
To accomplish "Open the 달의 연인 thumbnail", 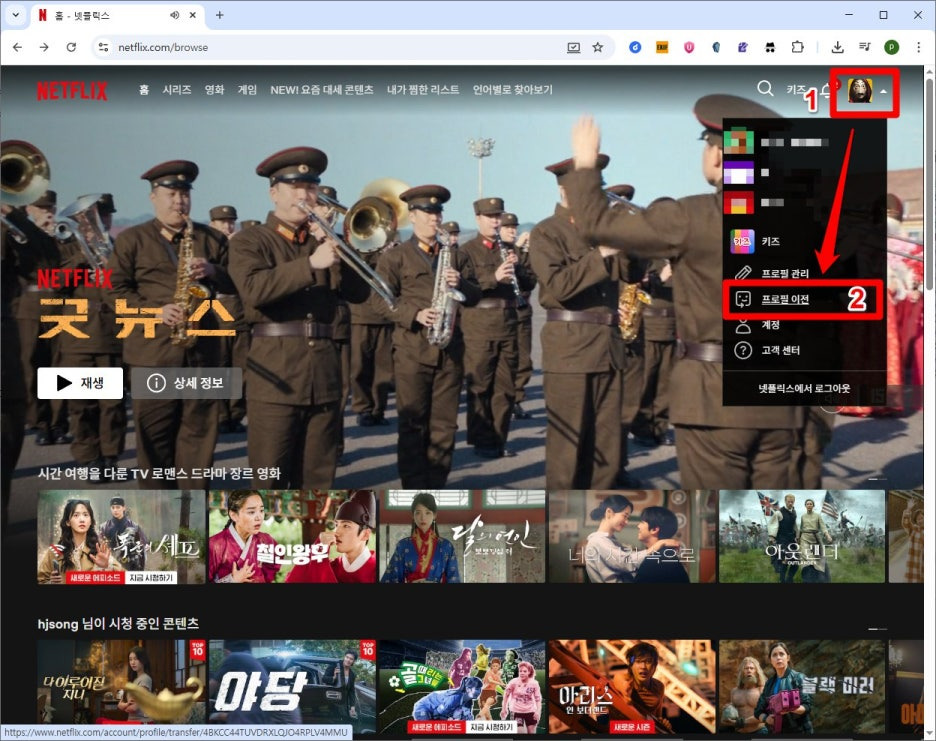I will 463,537.
